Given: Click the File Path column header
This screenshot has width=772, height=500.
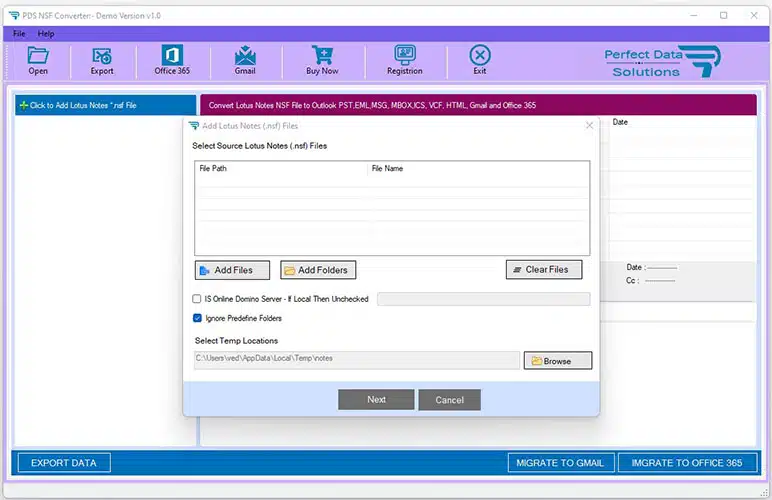Looking at the screenshot, I should (213, 168).
